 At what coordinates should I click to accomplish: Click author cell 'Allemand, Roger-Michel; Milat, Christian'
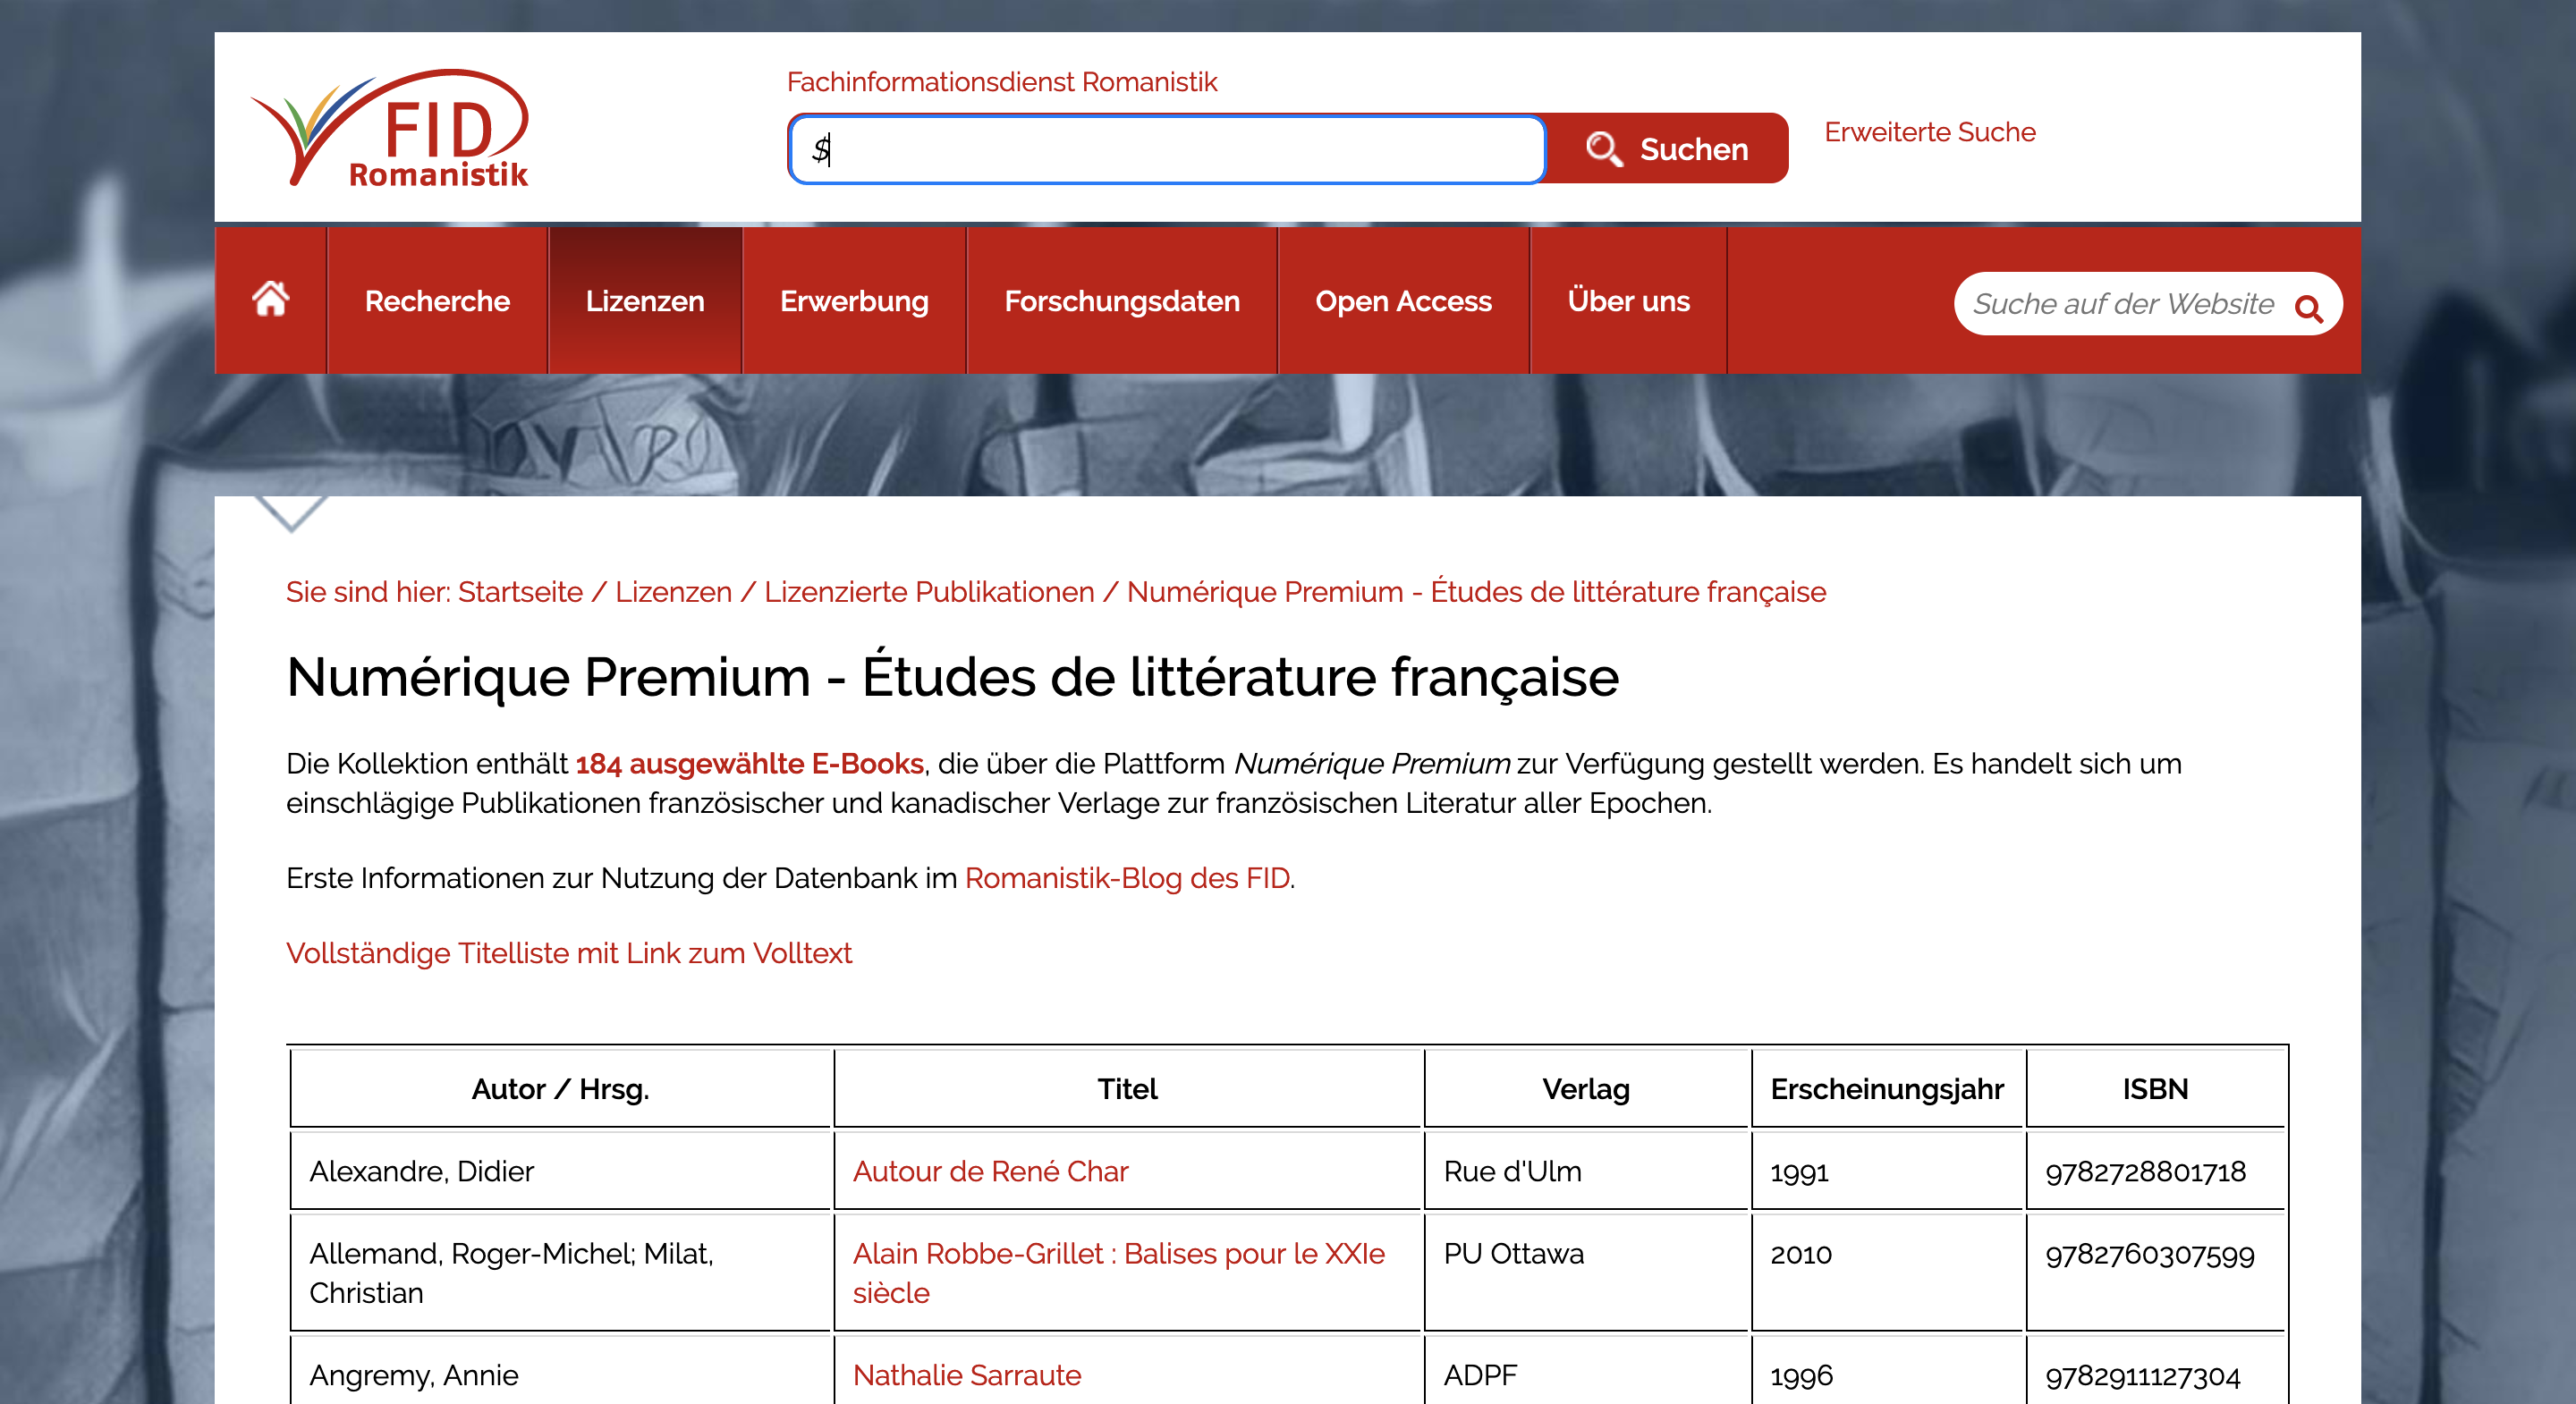tap(560, 1273)
